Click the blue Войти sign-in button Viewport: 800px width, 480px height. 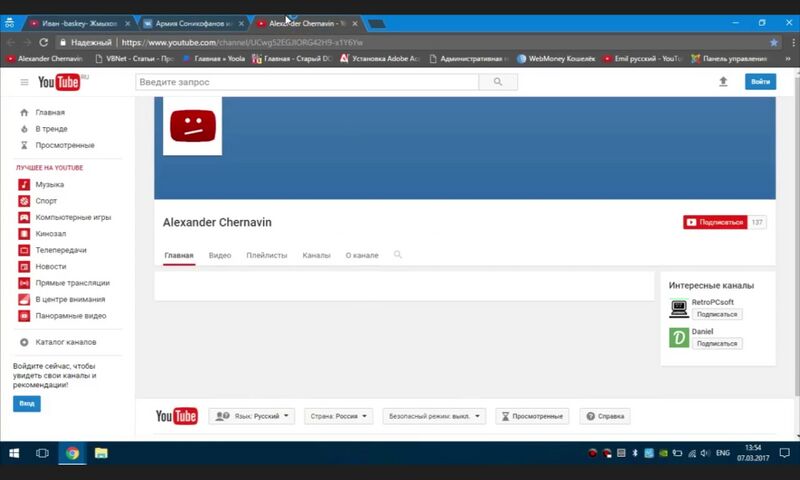[760, 82]
